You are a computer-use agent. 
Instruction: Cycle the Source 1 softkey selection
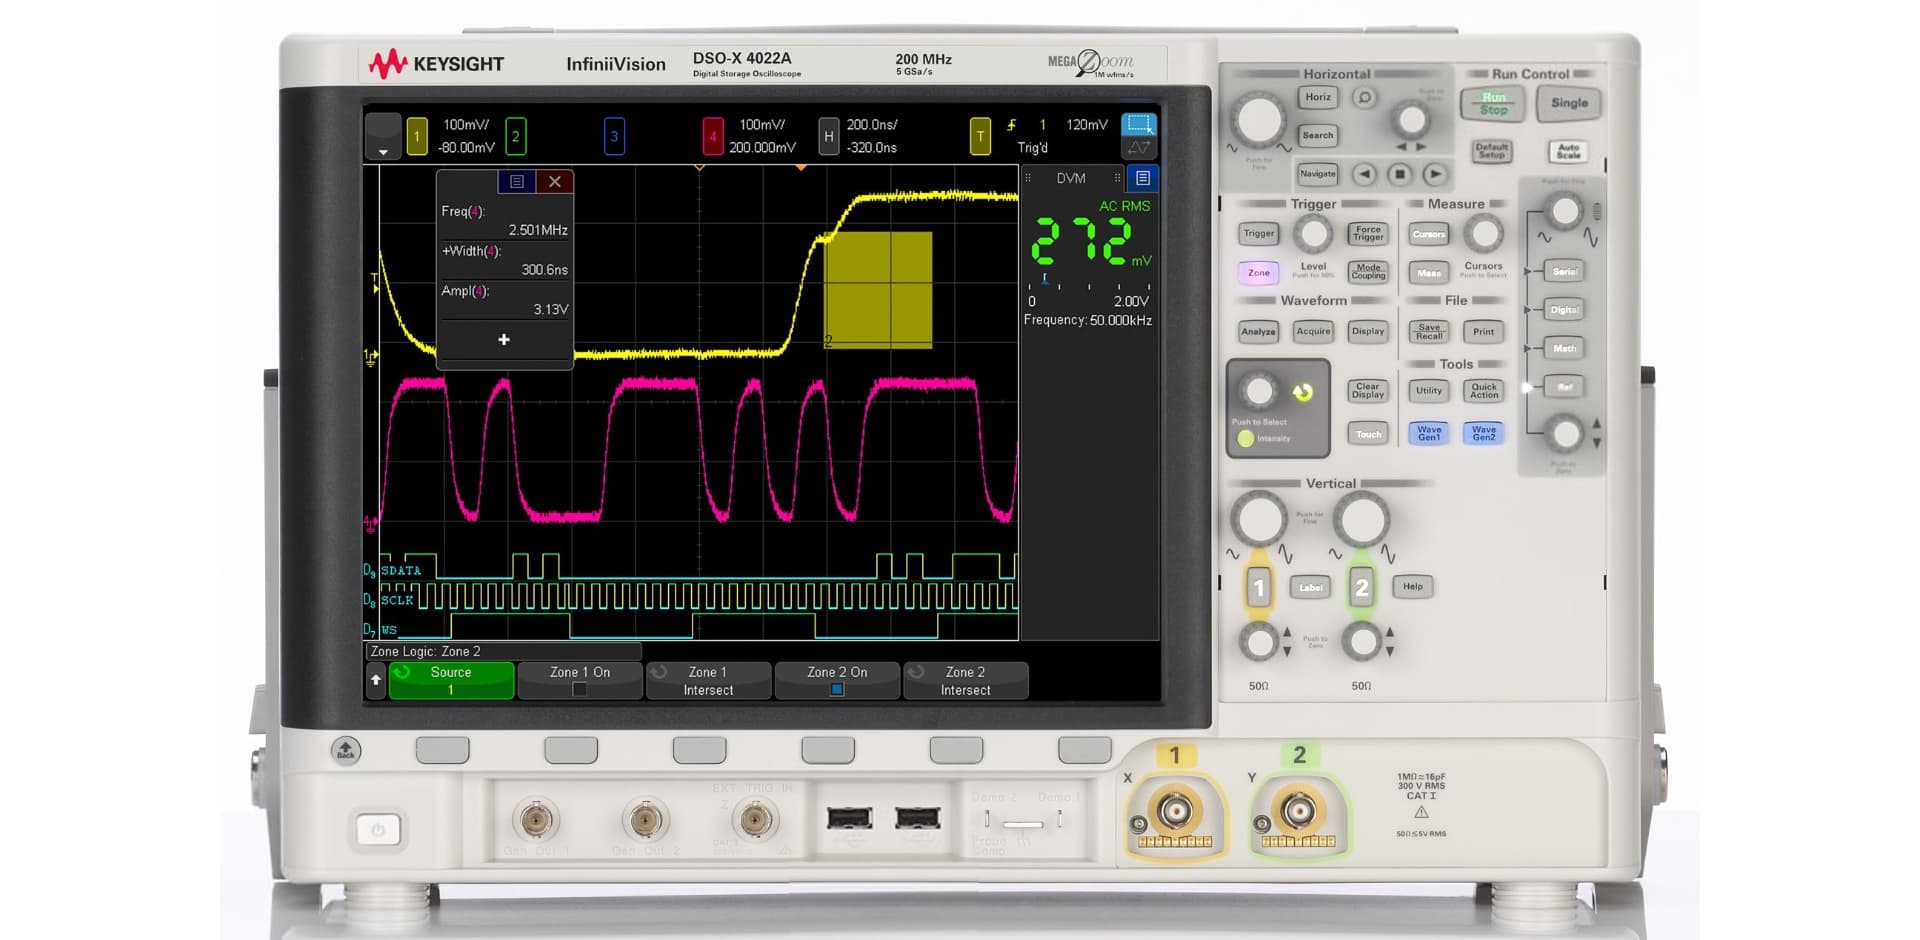[x=450, y=680]
